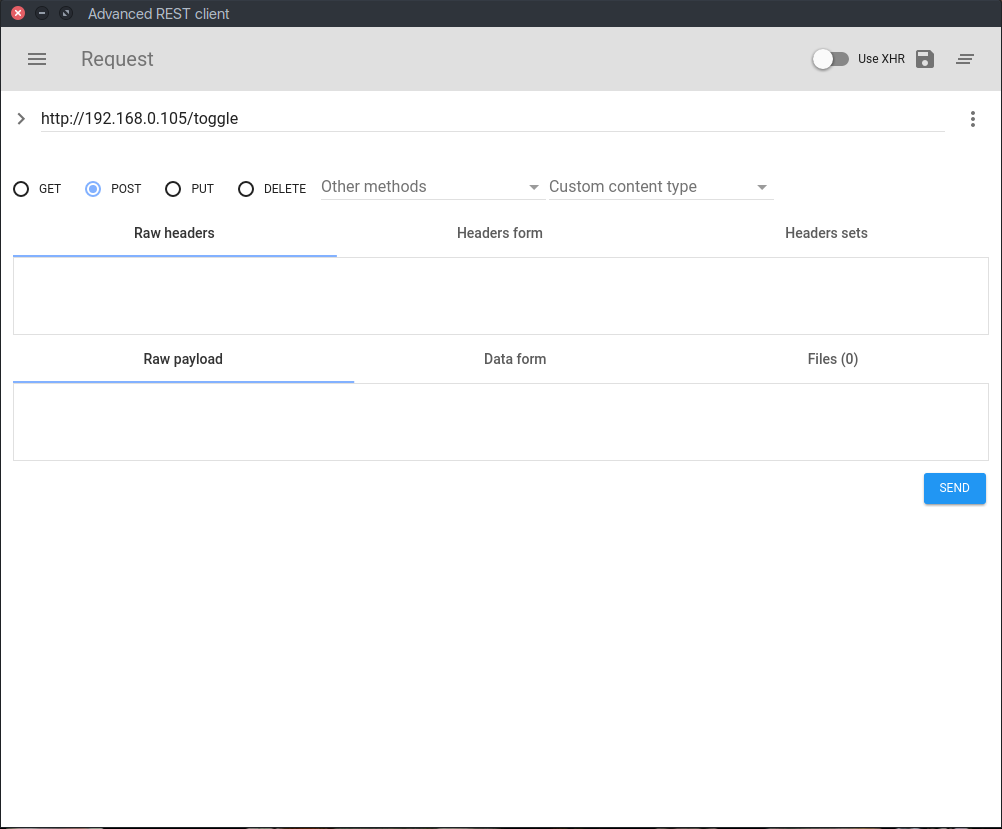
Task: Click the save request floppy icon
Action: tap(925, 59)
